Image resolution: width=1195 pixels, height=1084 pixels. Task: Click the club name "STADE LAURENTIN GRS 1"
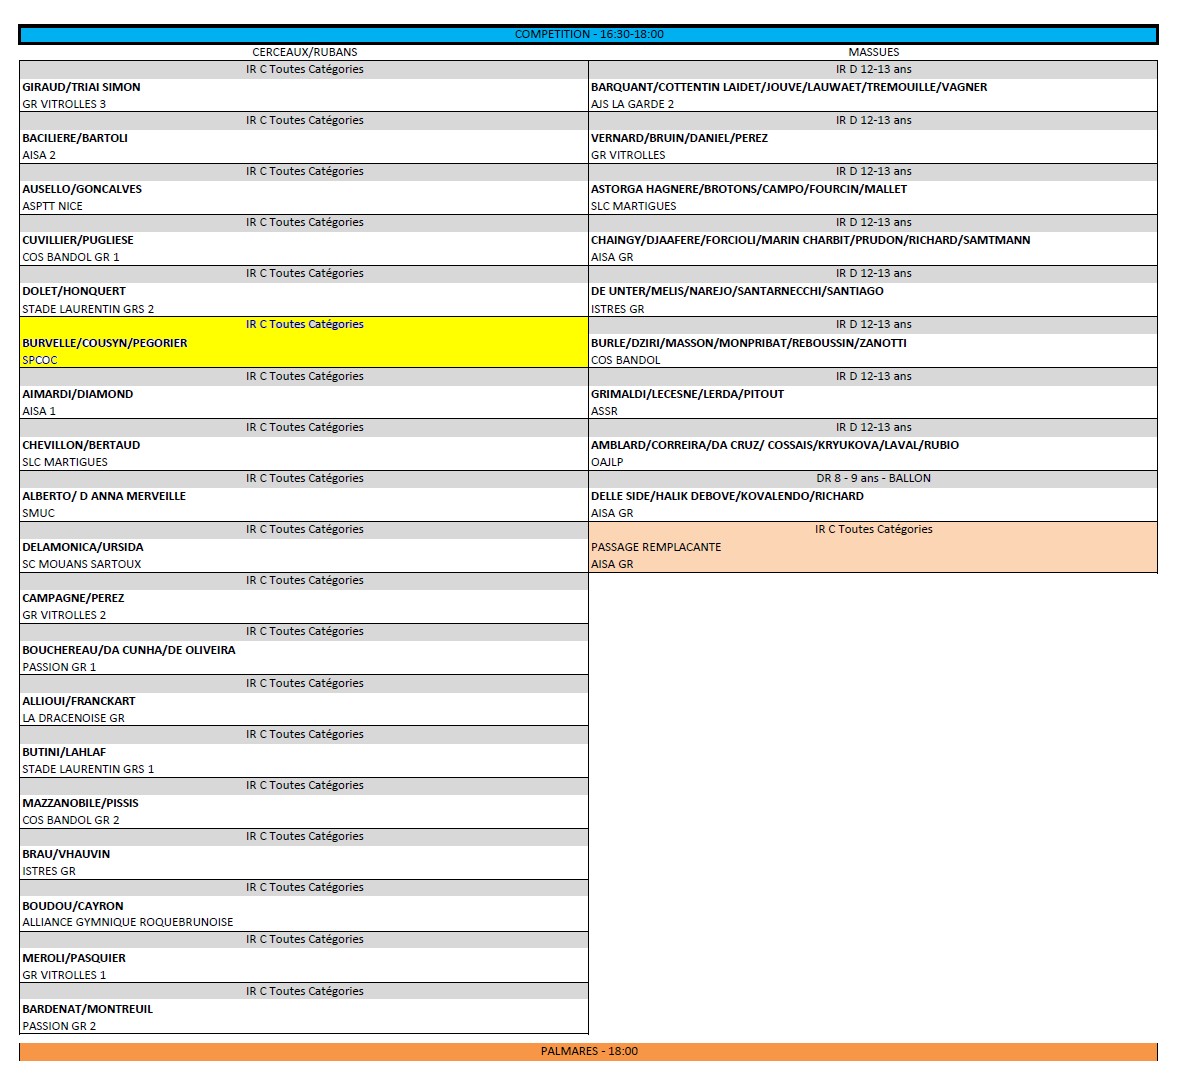click(88, 769)
